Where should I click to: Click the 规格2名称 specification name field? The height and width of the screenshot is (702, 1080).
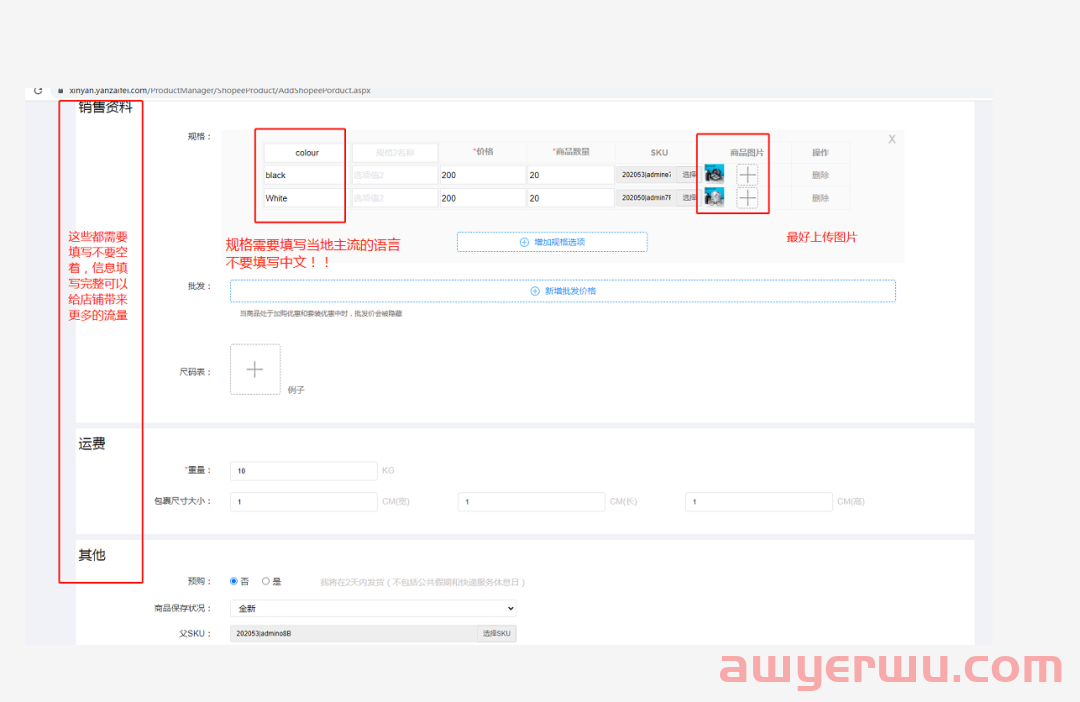click(394, 153)
